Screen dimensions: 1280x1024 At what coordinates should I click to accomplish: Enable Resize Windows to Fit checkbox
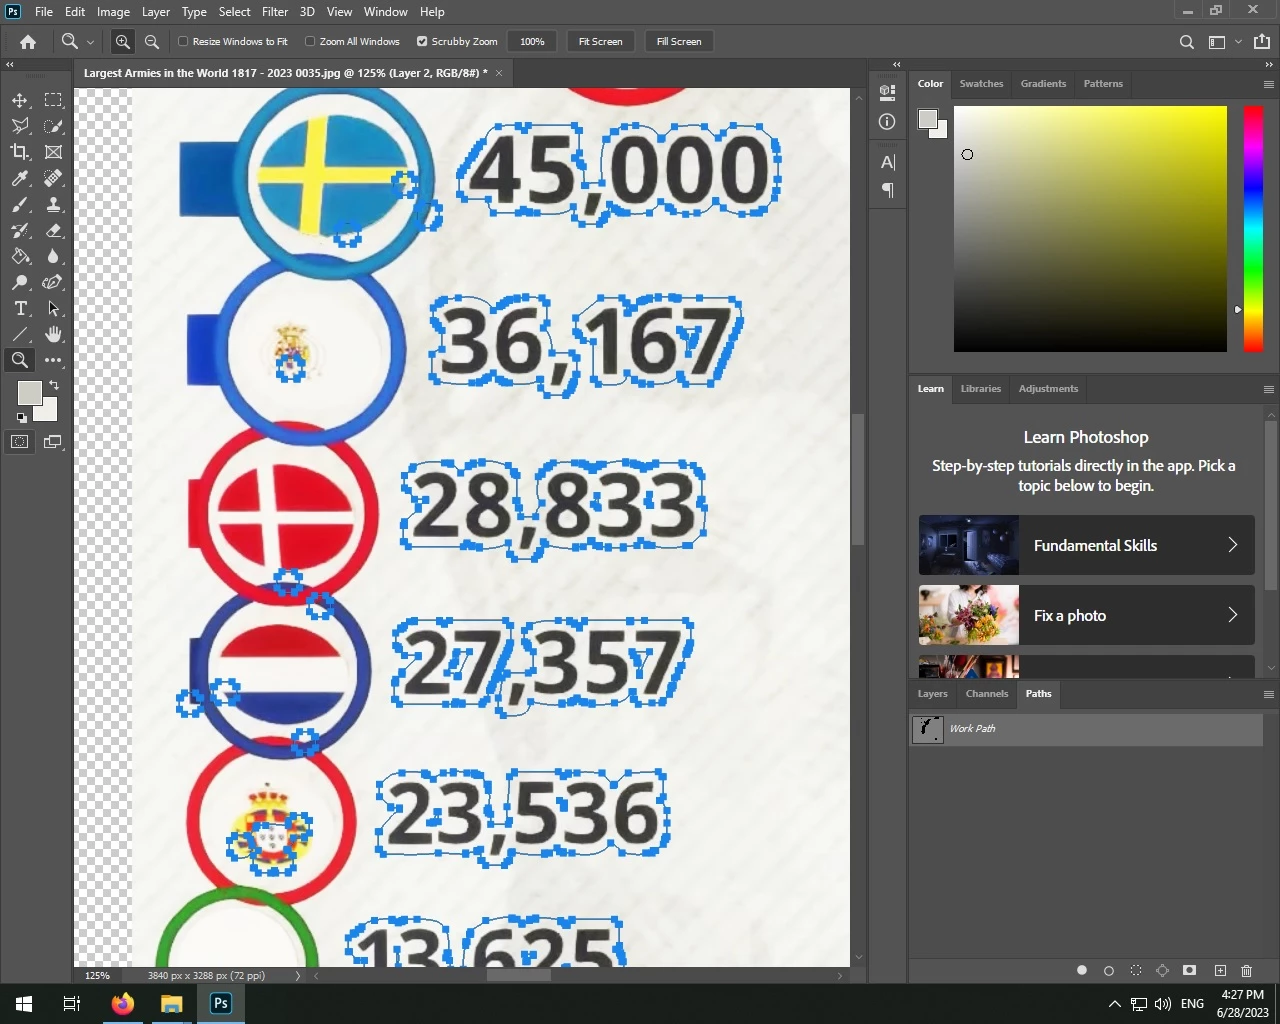183,42
